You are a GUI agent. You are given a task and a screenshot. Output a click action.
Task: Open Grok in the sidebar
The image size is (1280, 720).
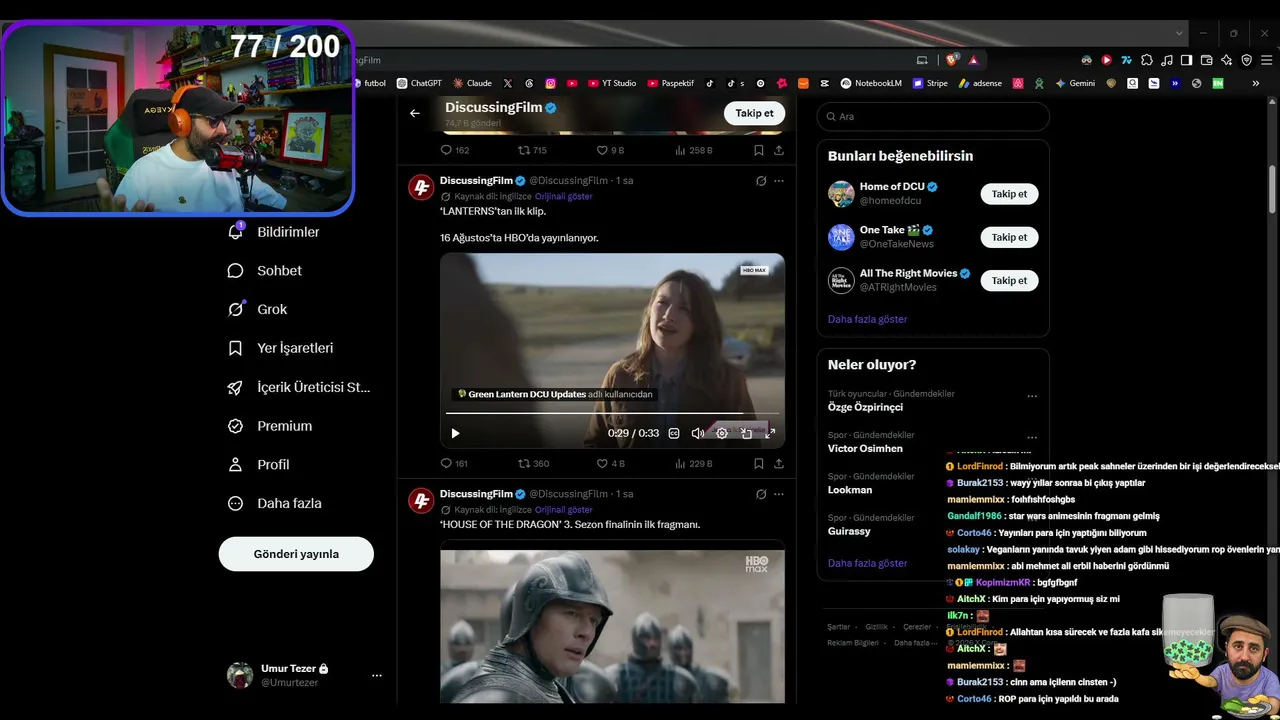click(x=257, y=309)
